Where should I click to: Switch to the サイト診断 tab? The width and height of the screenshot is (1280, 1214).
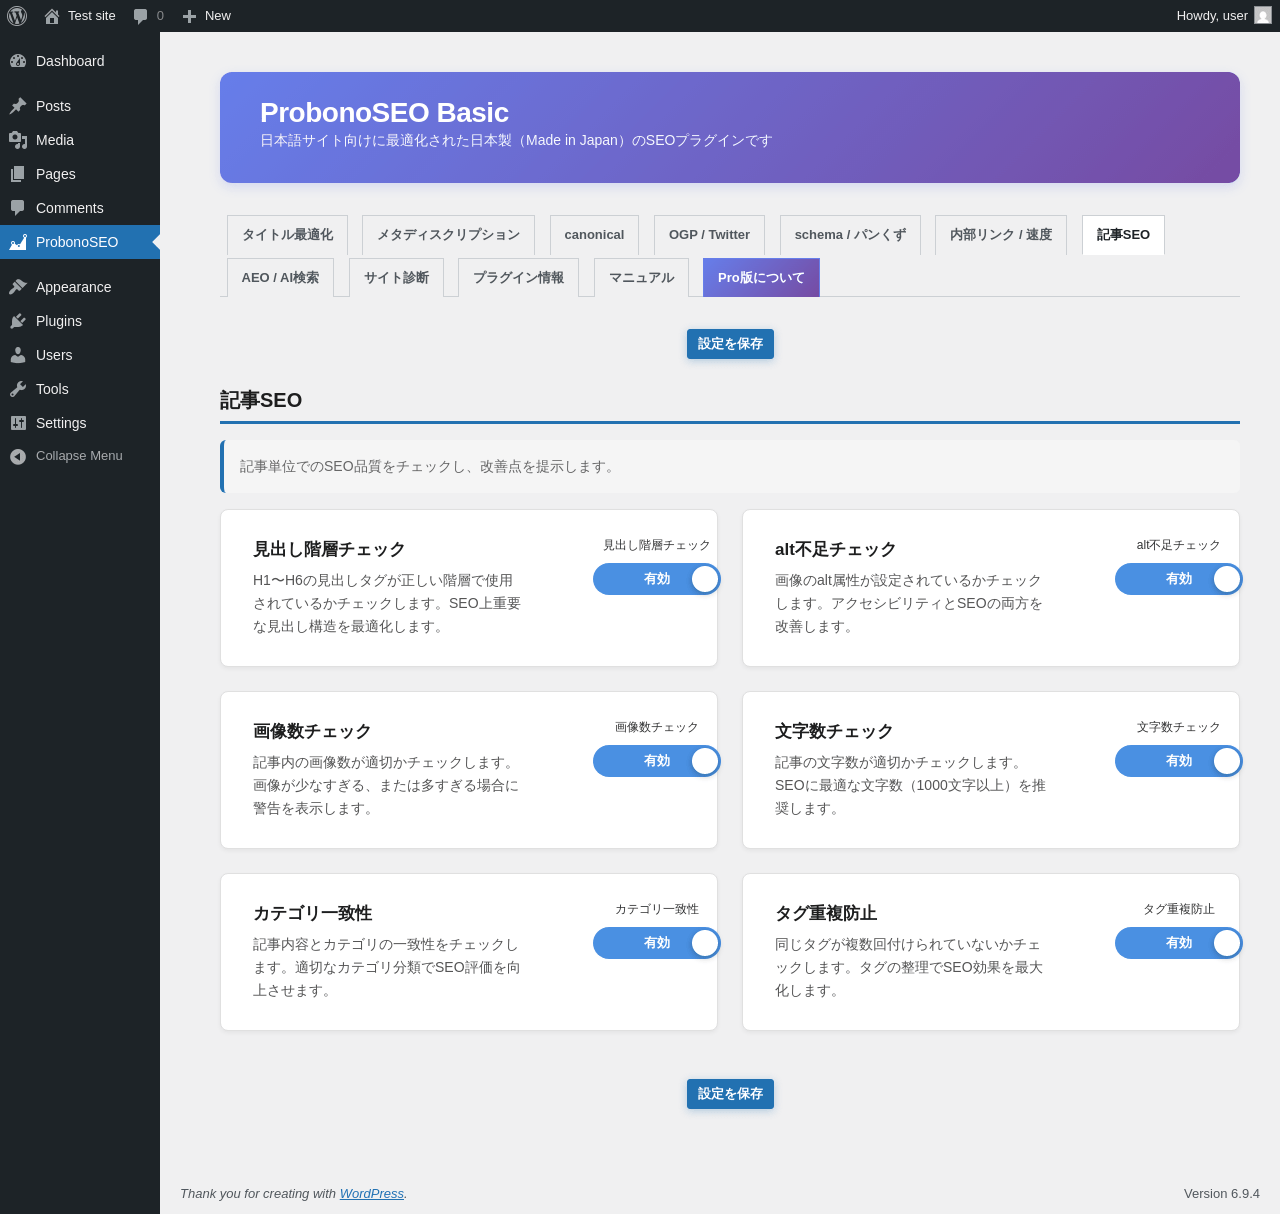[396, 278]
